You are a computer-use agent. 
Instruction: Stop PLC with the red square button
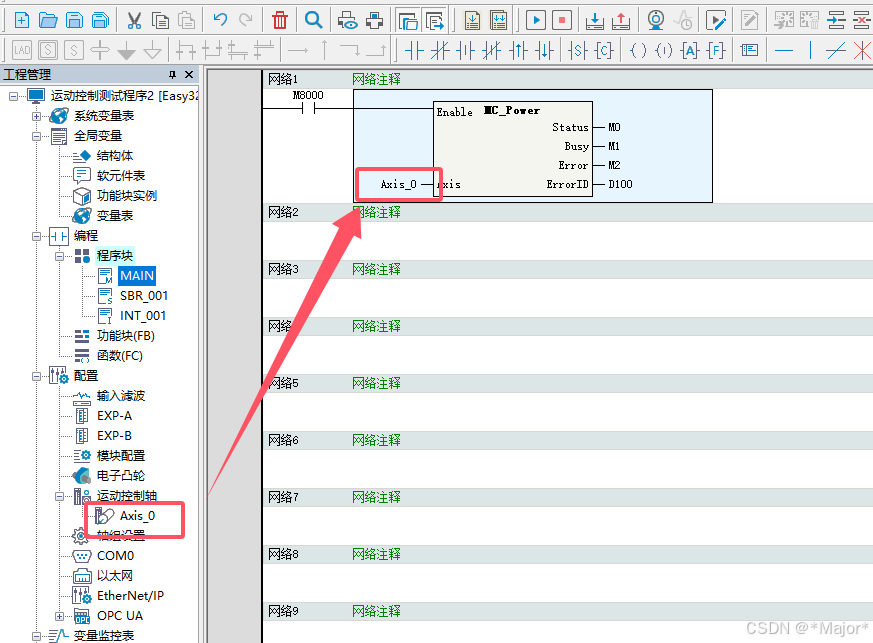[x=562, y=21]
